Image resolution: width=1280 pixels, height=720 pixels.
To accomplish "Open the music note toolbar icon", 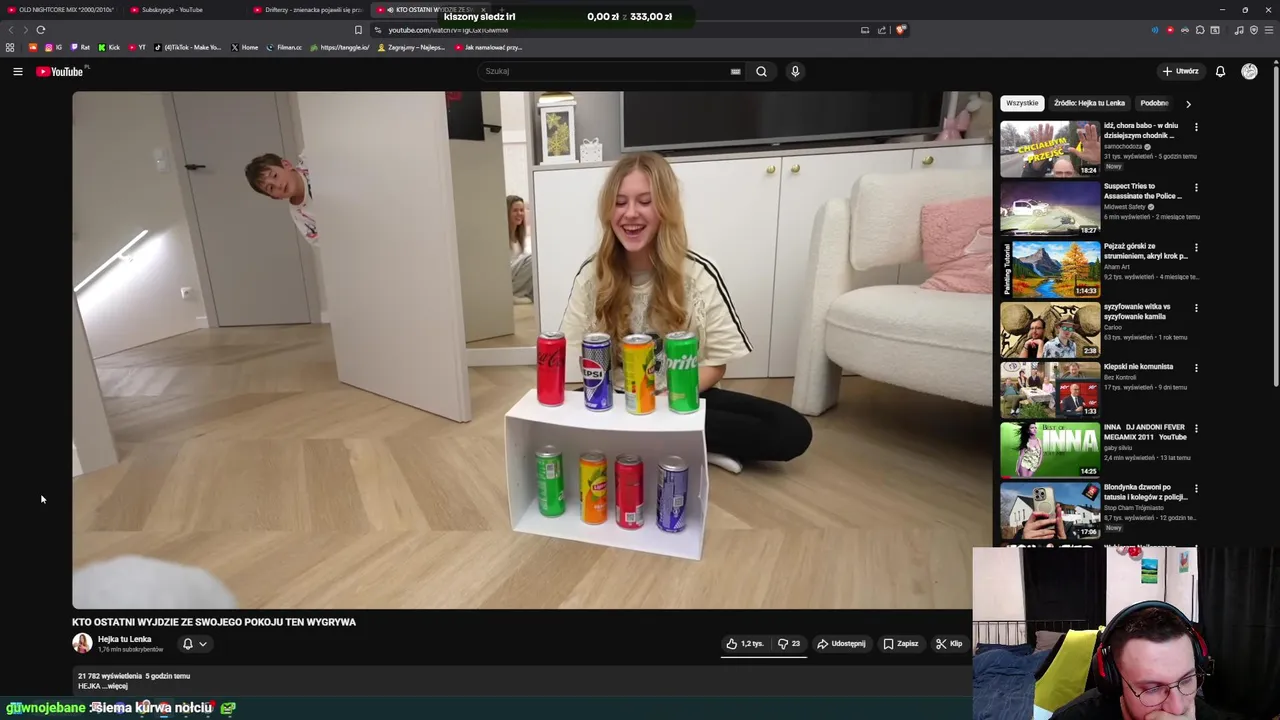I will pyautogui.click(x=1239, y=30).
